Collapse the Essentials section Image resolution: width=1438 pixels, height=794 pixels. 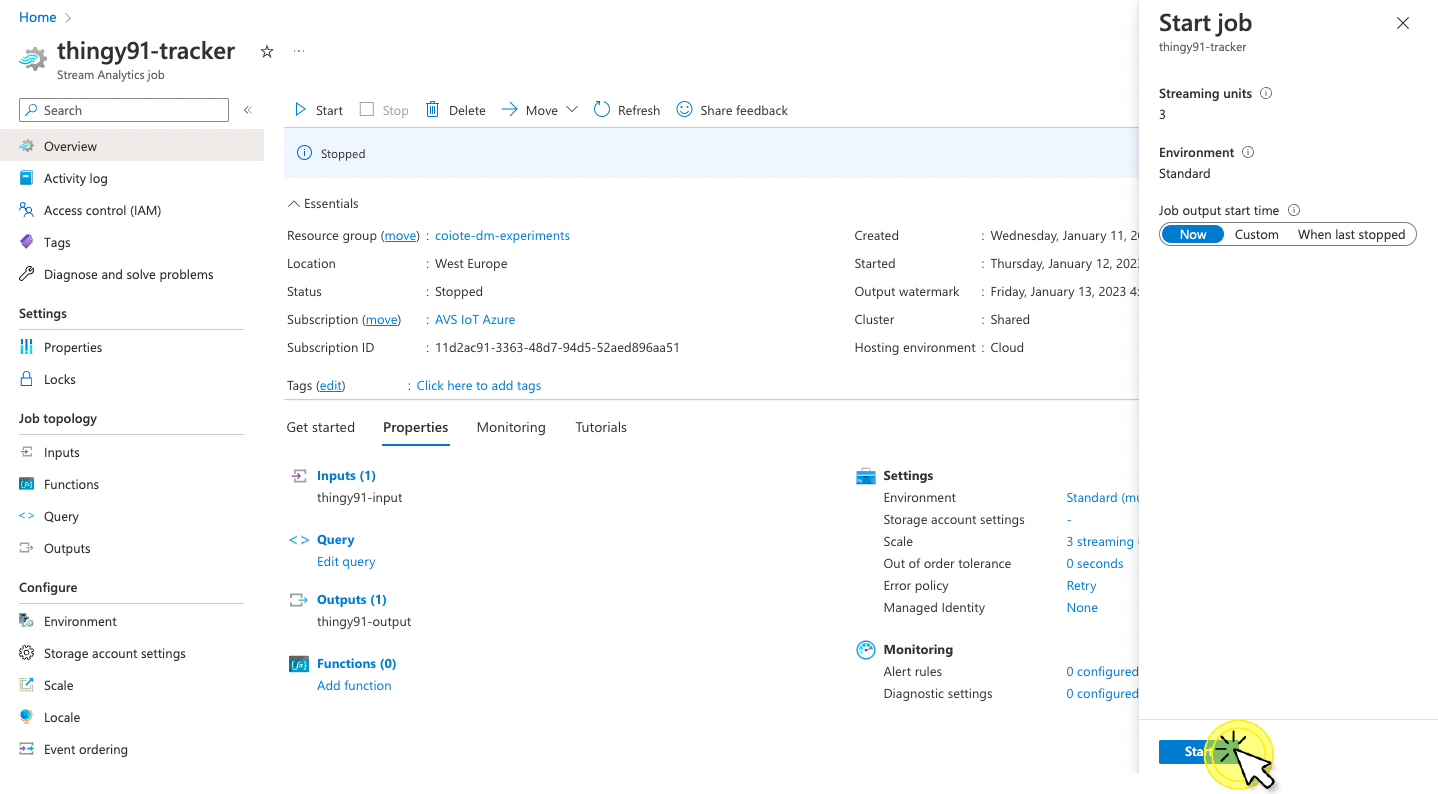click(x=323, y=203)
